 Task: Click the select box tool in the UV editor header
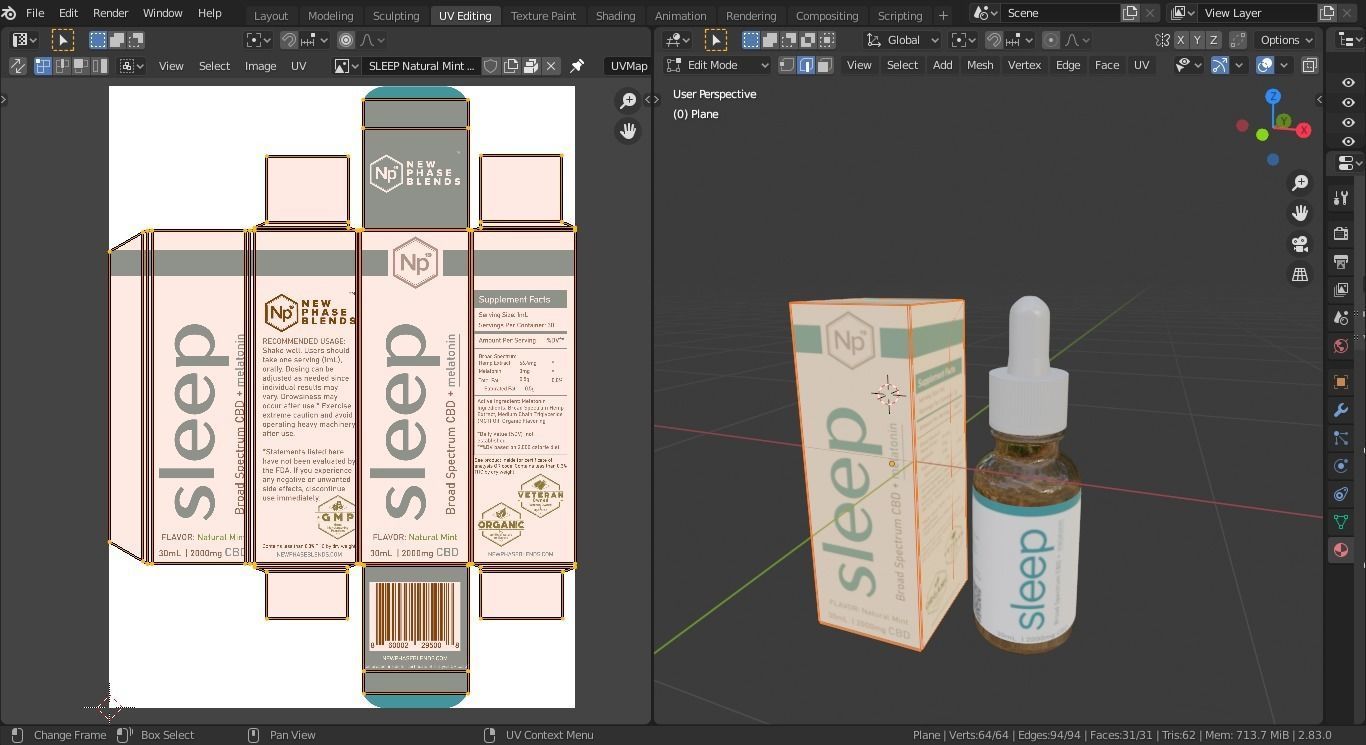[x=62, y=40]
